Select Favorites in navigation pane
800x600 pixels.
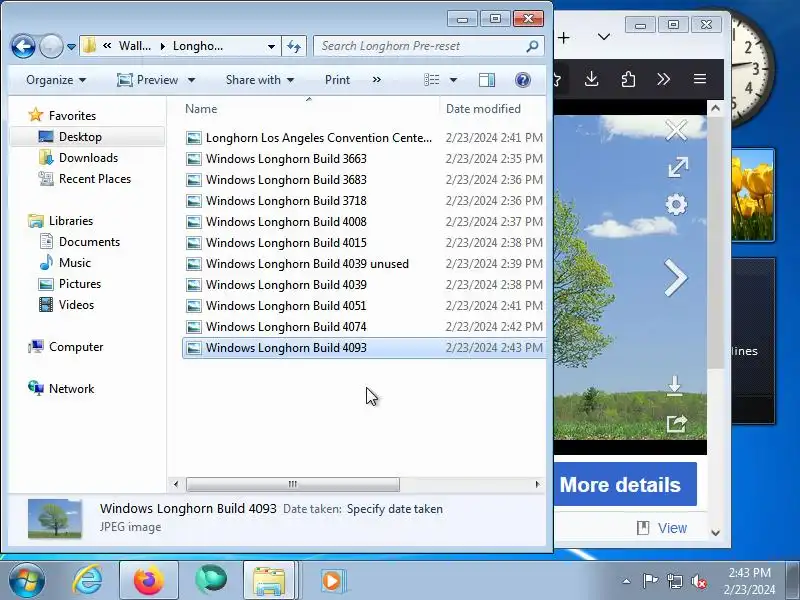72,116
